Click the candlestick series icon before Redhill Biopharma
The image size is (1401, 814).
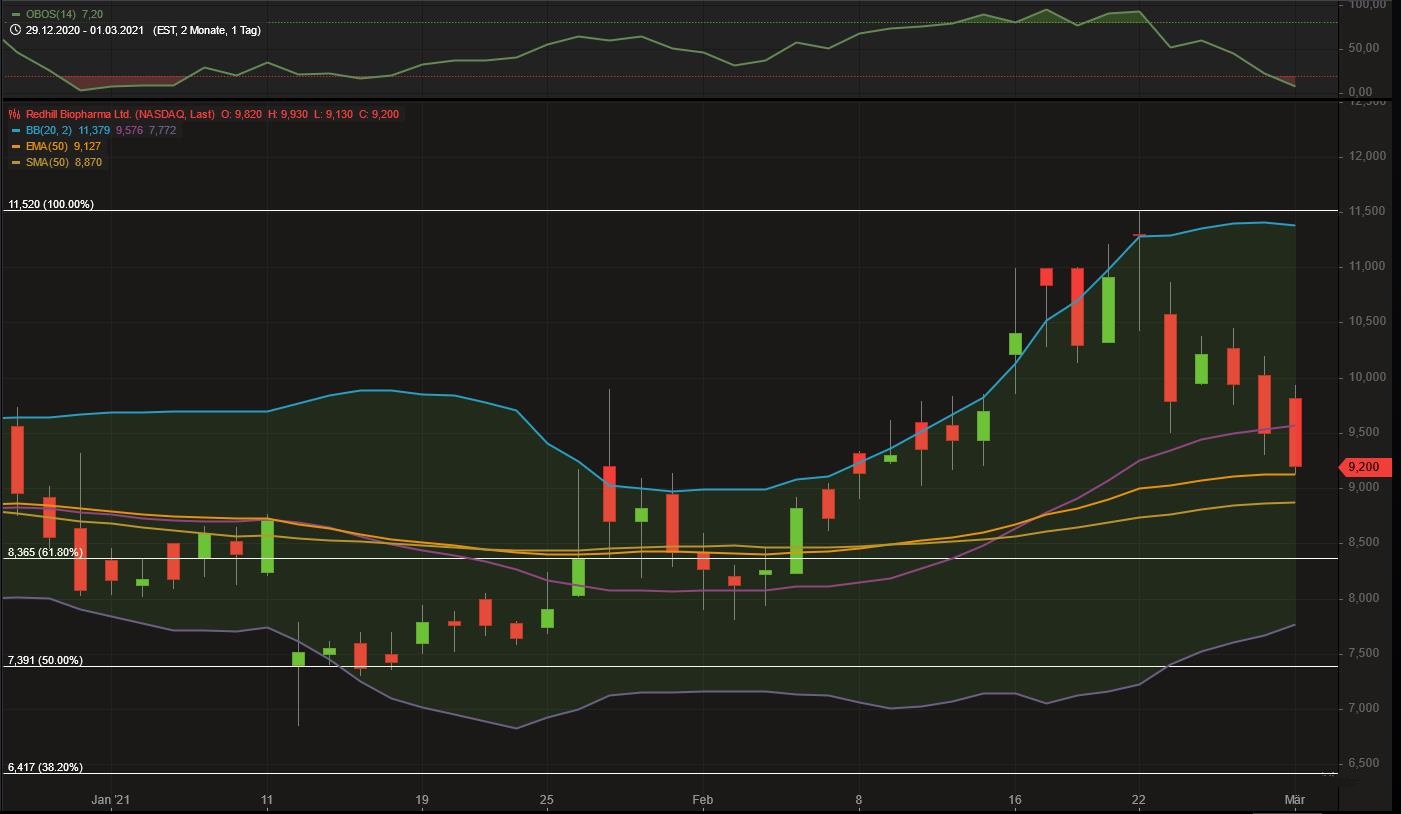[x=15, y=114]
